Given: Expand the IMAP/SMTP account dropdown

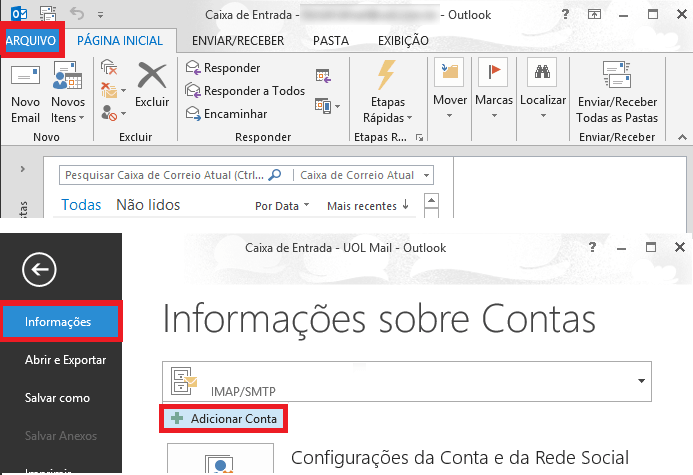Looking at the screenshot, I should 637,381.
